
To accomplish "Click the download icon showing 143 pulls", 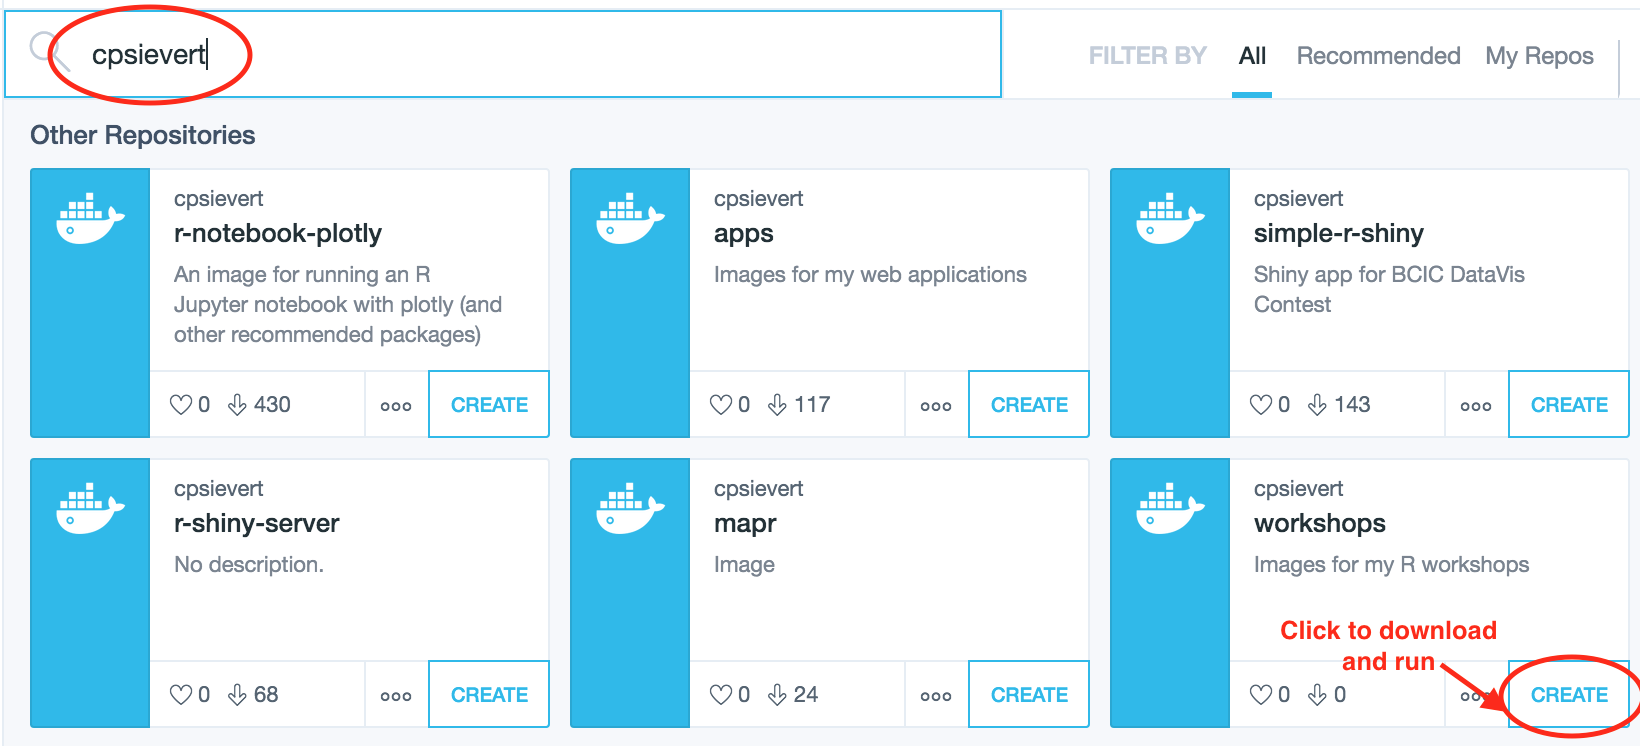I will click(1317, 405).
